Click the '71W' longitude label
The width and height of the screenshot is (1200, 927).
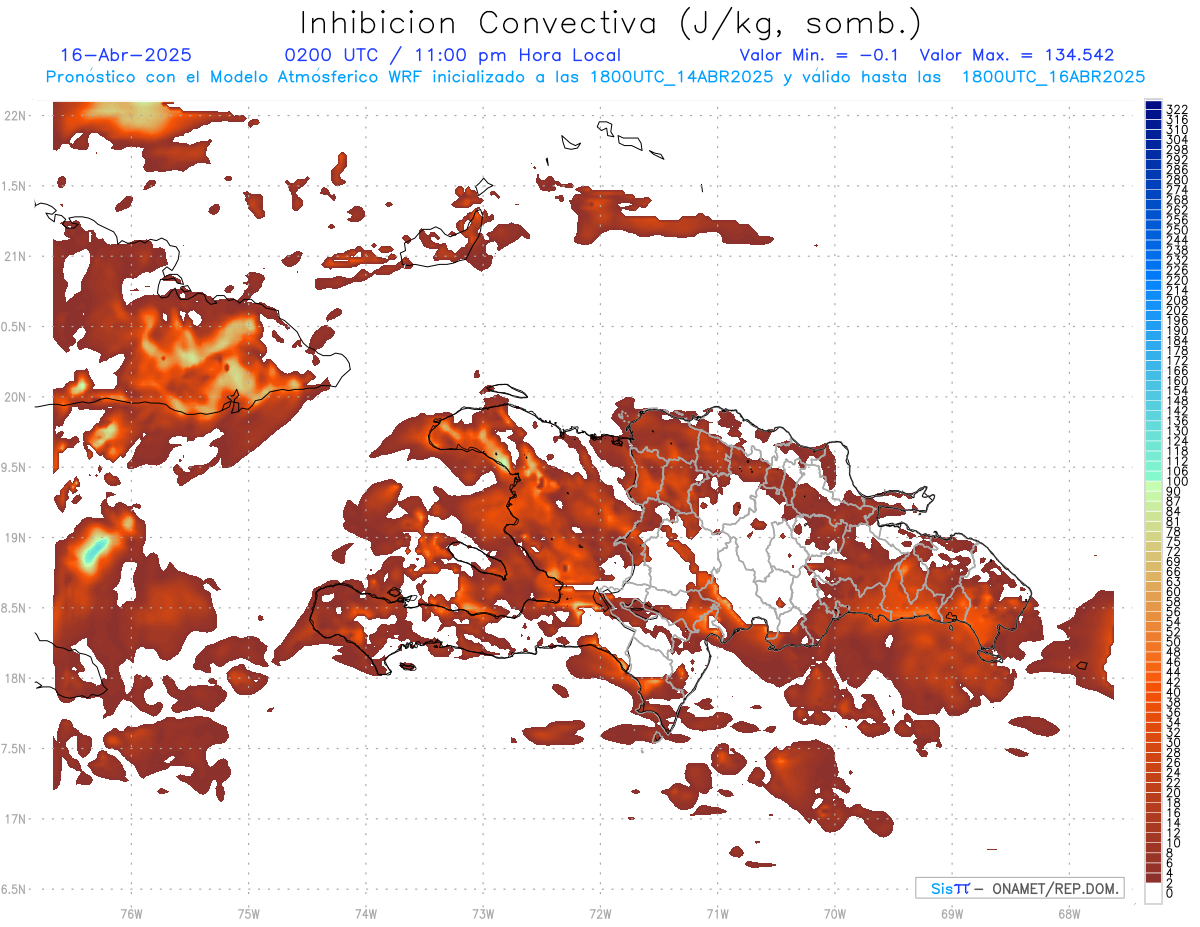point(717,913)
